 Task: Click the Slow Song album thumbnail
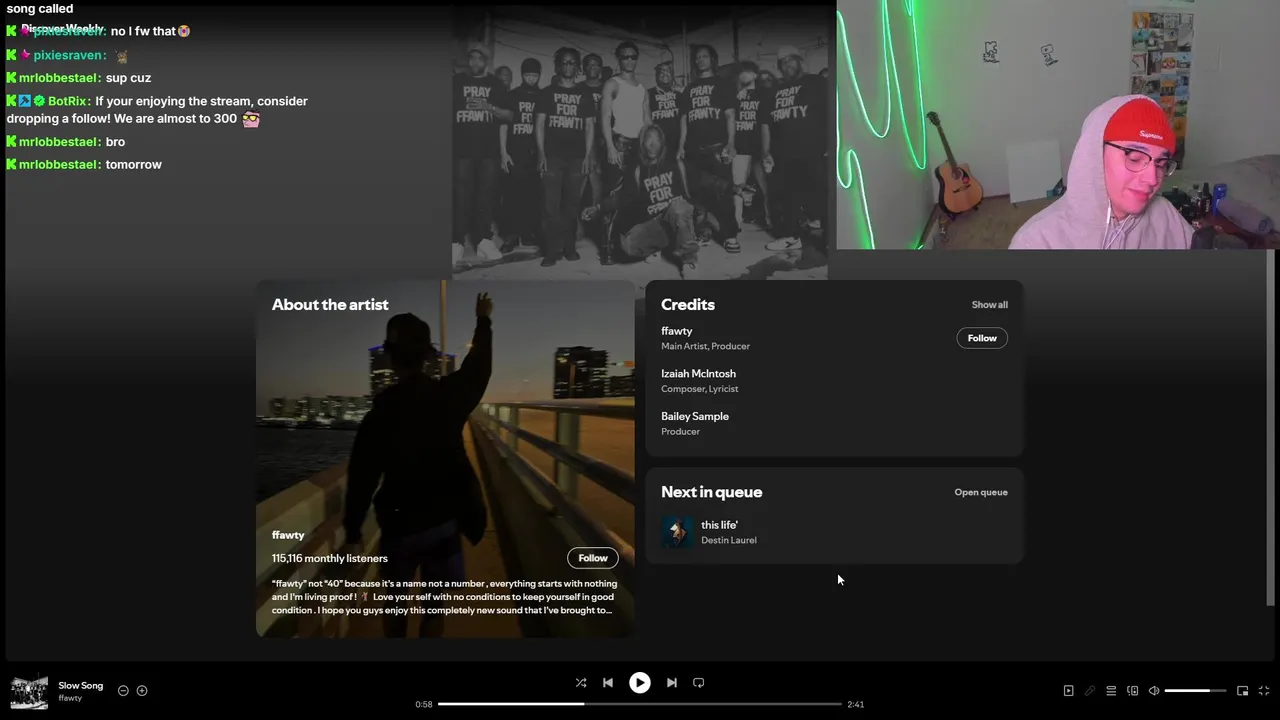(x=29, y=692)
